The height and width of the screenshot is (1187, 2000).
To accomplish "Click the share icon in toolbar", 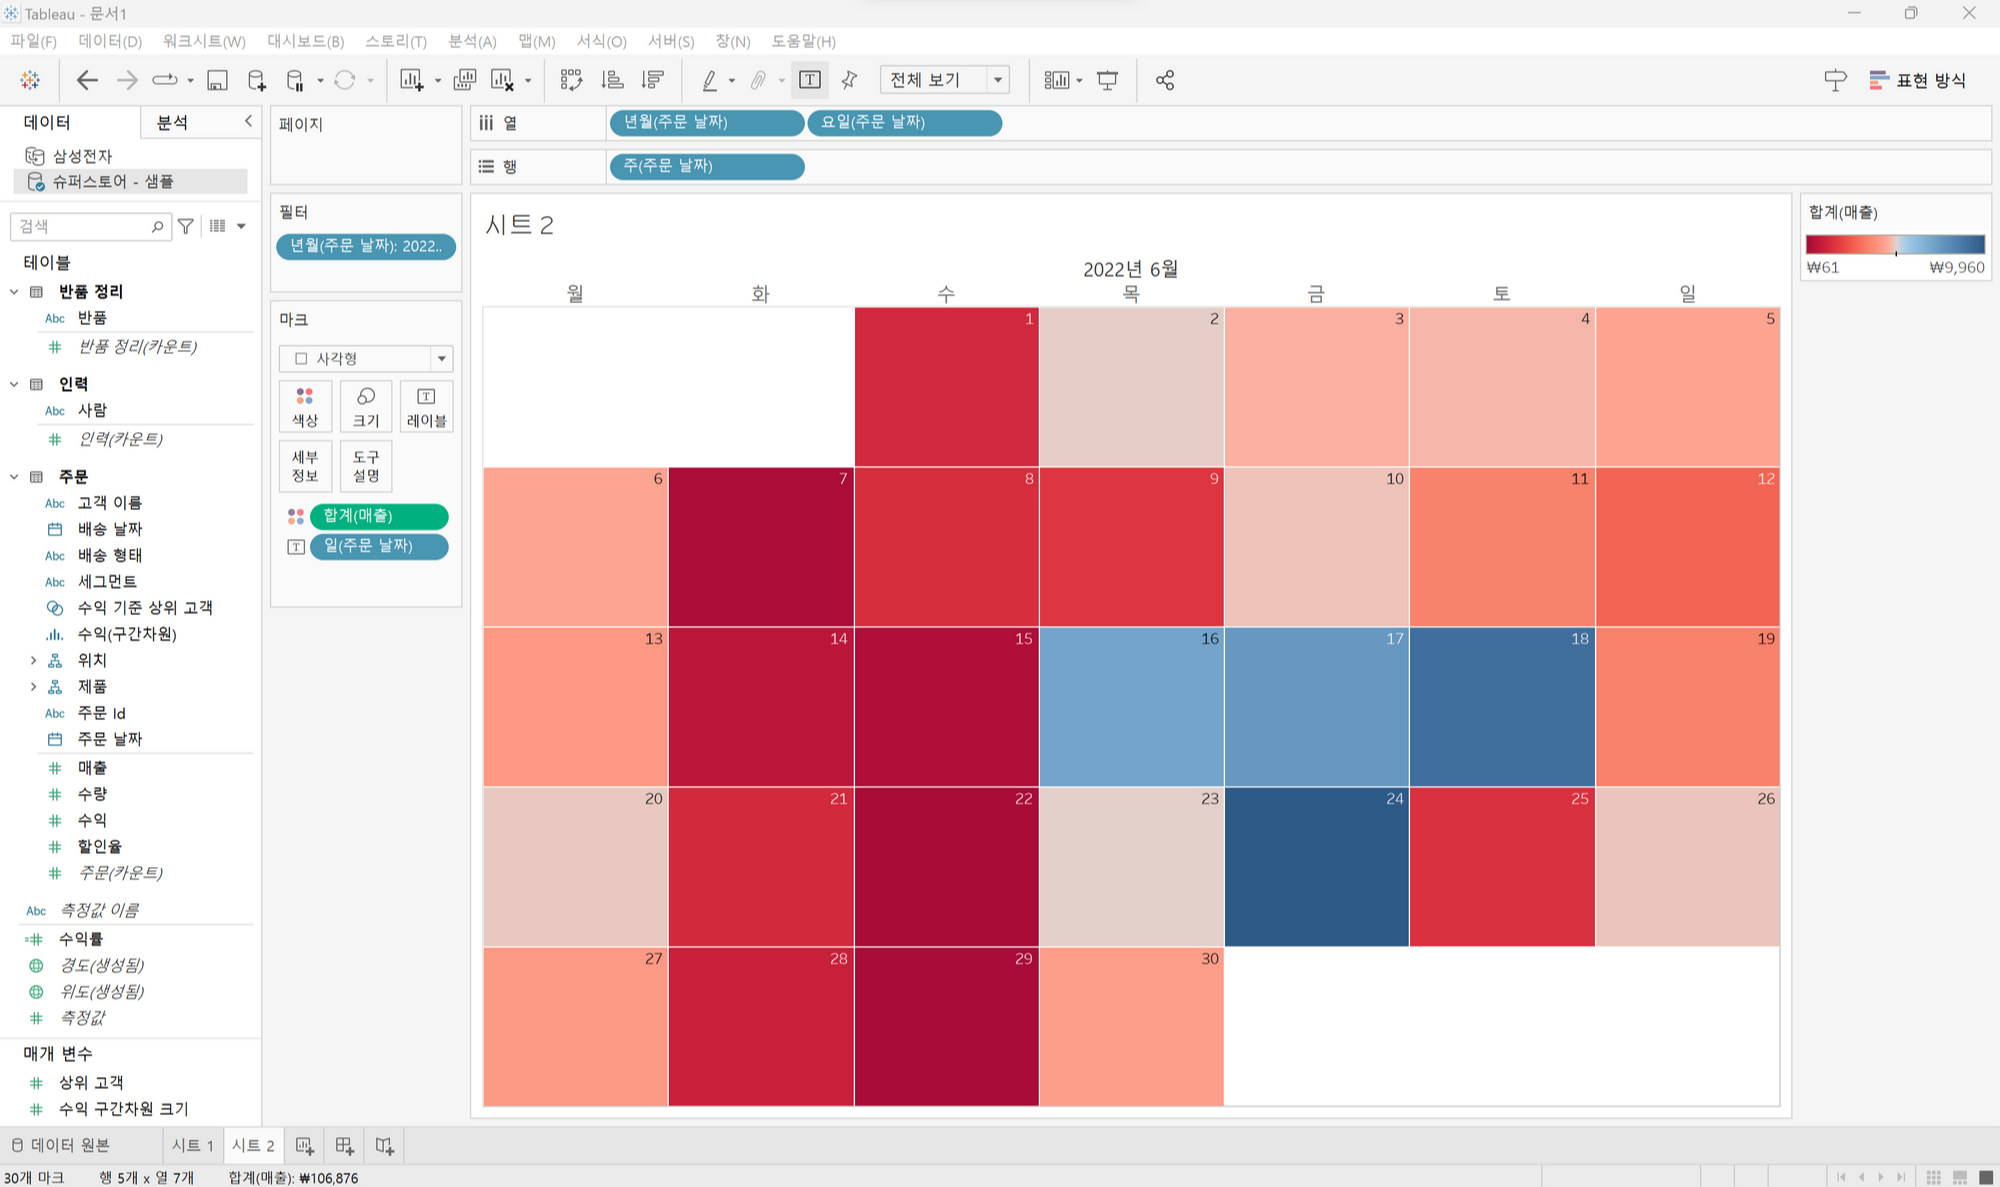I will click(x=1165, y=80).
